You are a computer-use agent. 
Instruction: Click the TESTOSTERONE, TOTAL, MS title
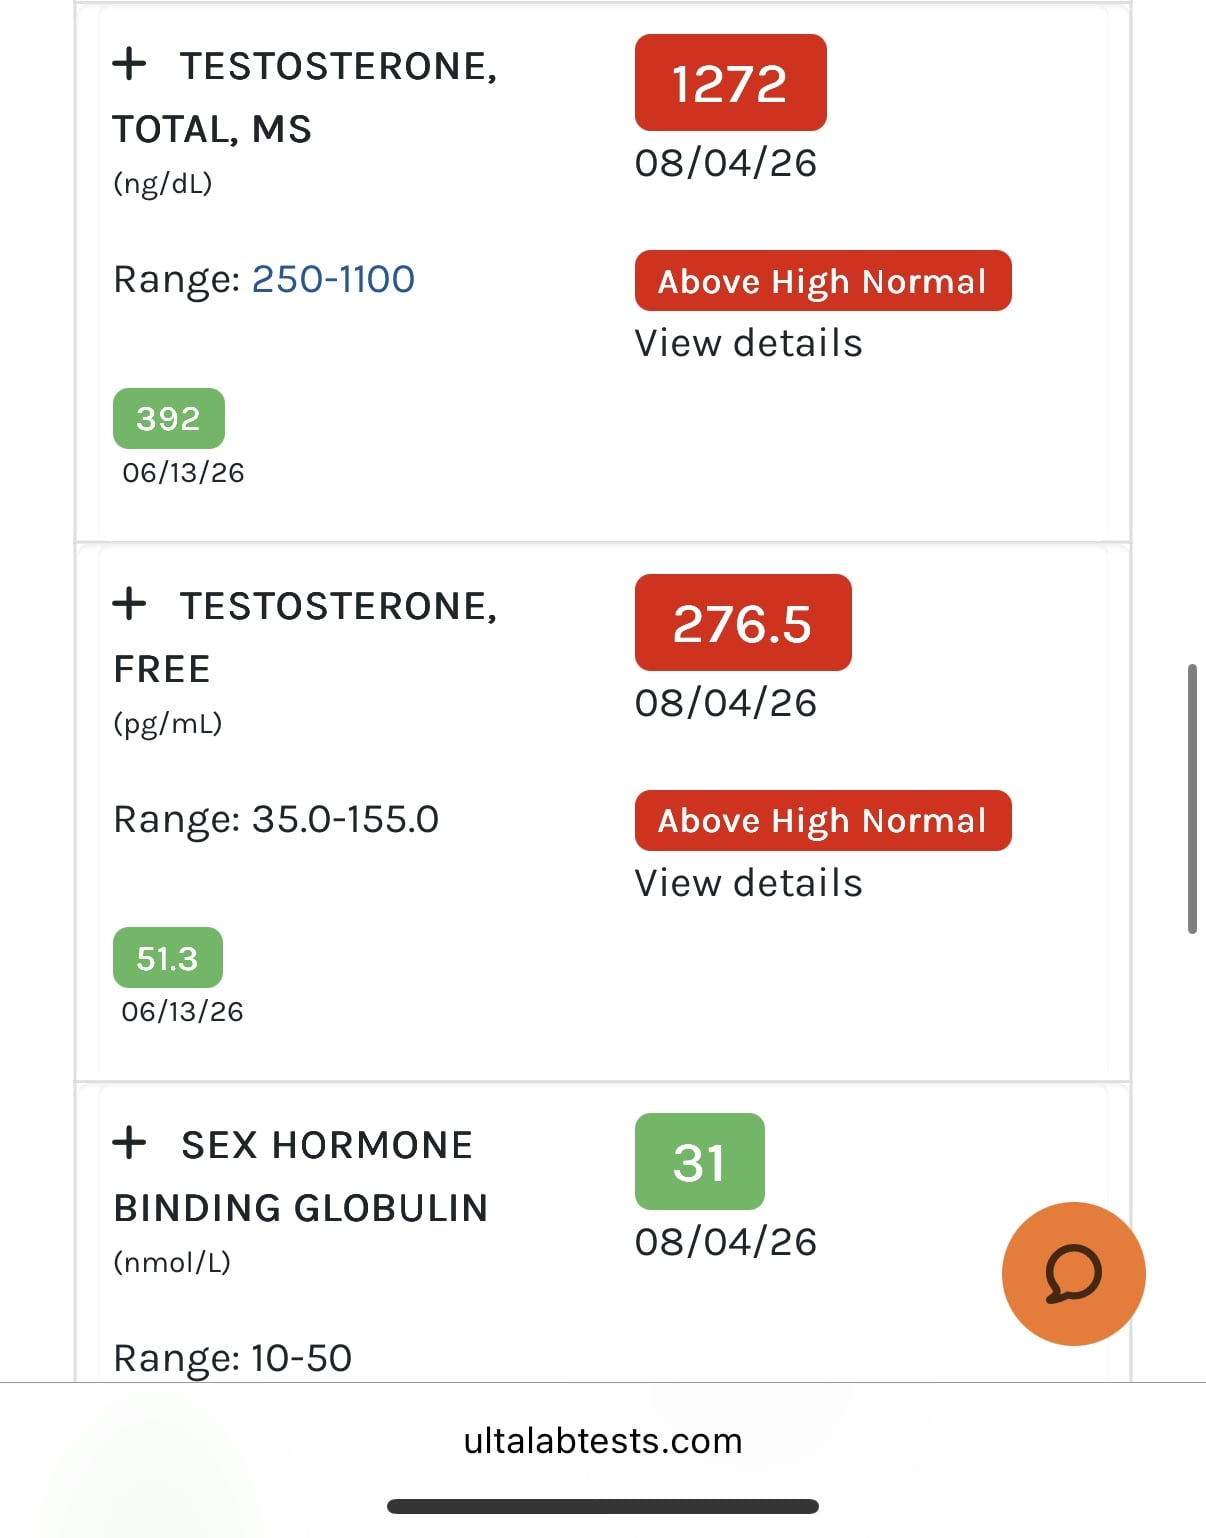305,97
